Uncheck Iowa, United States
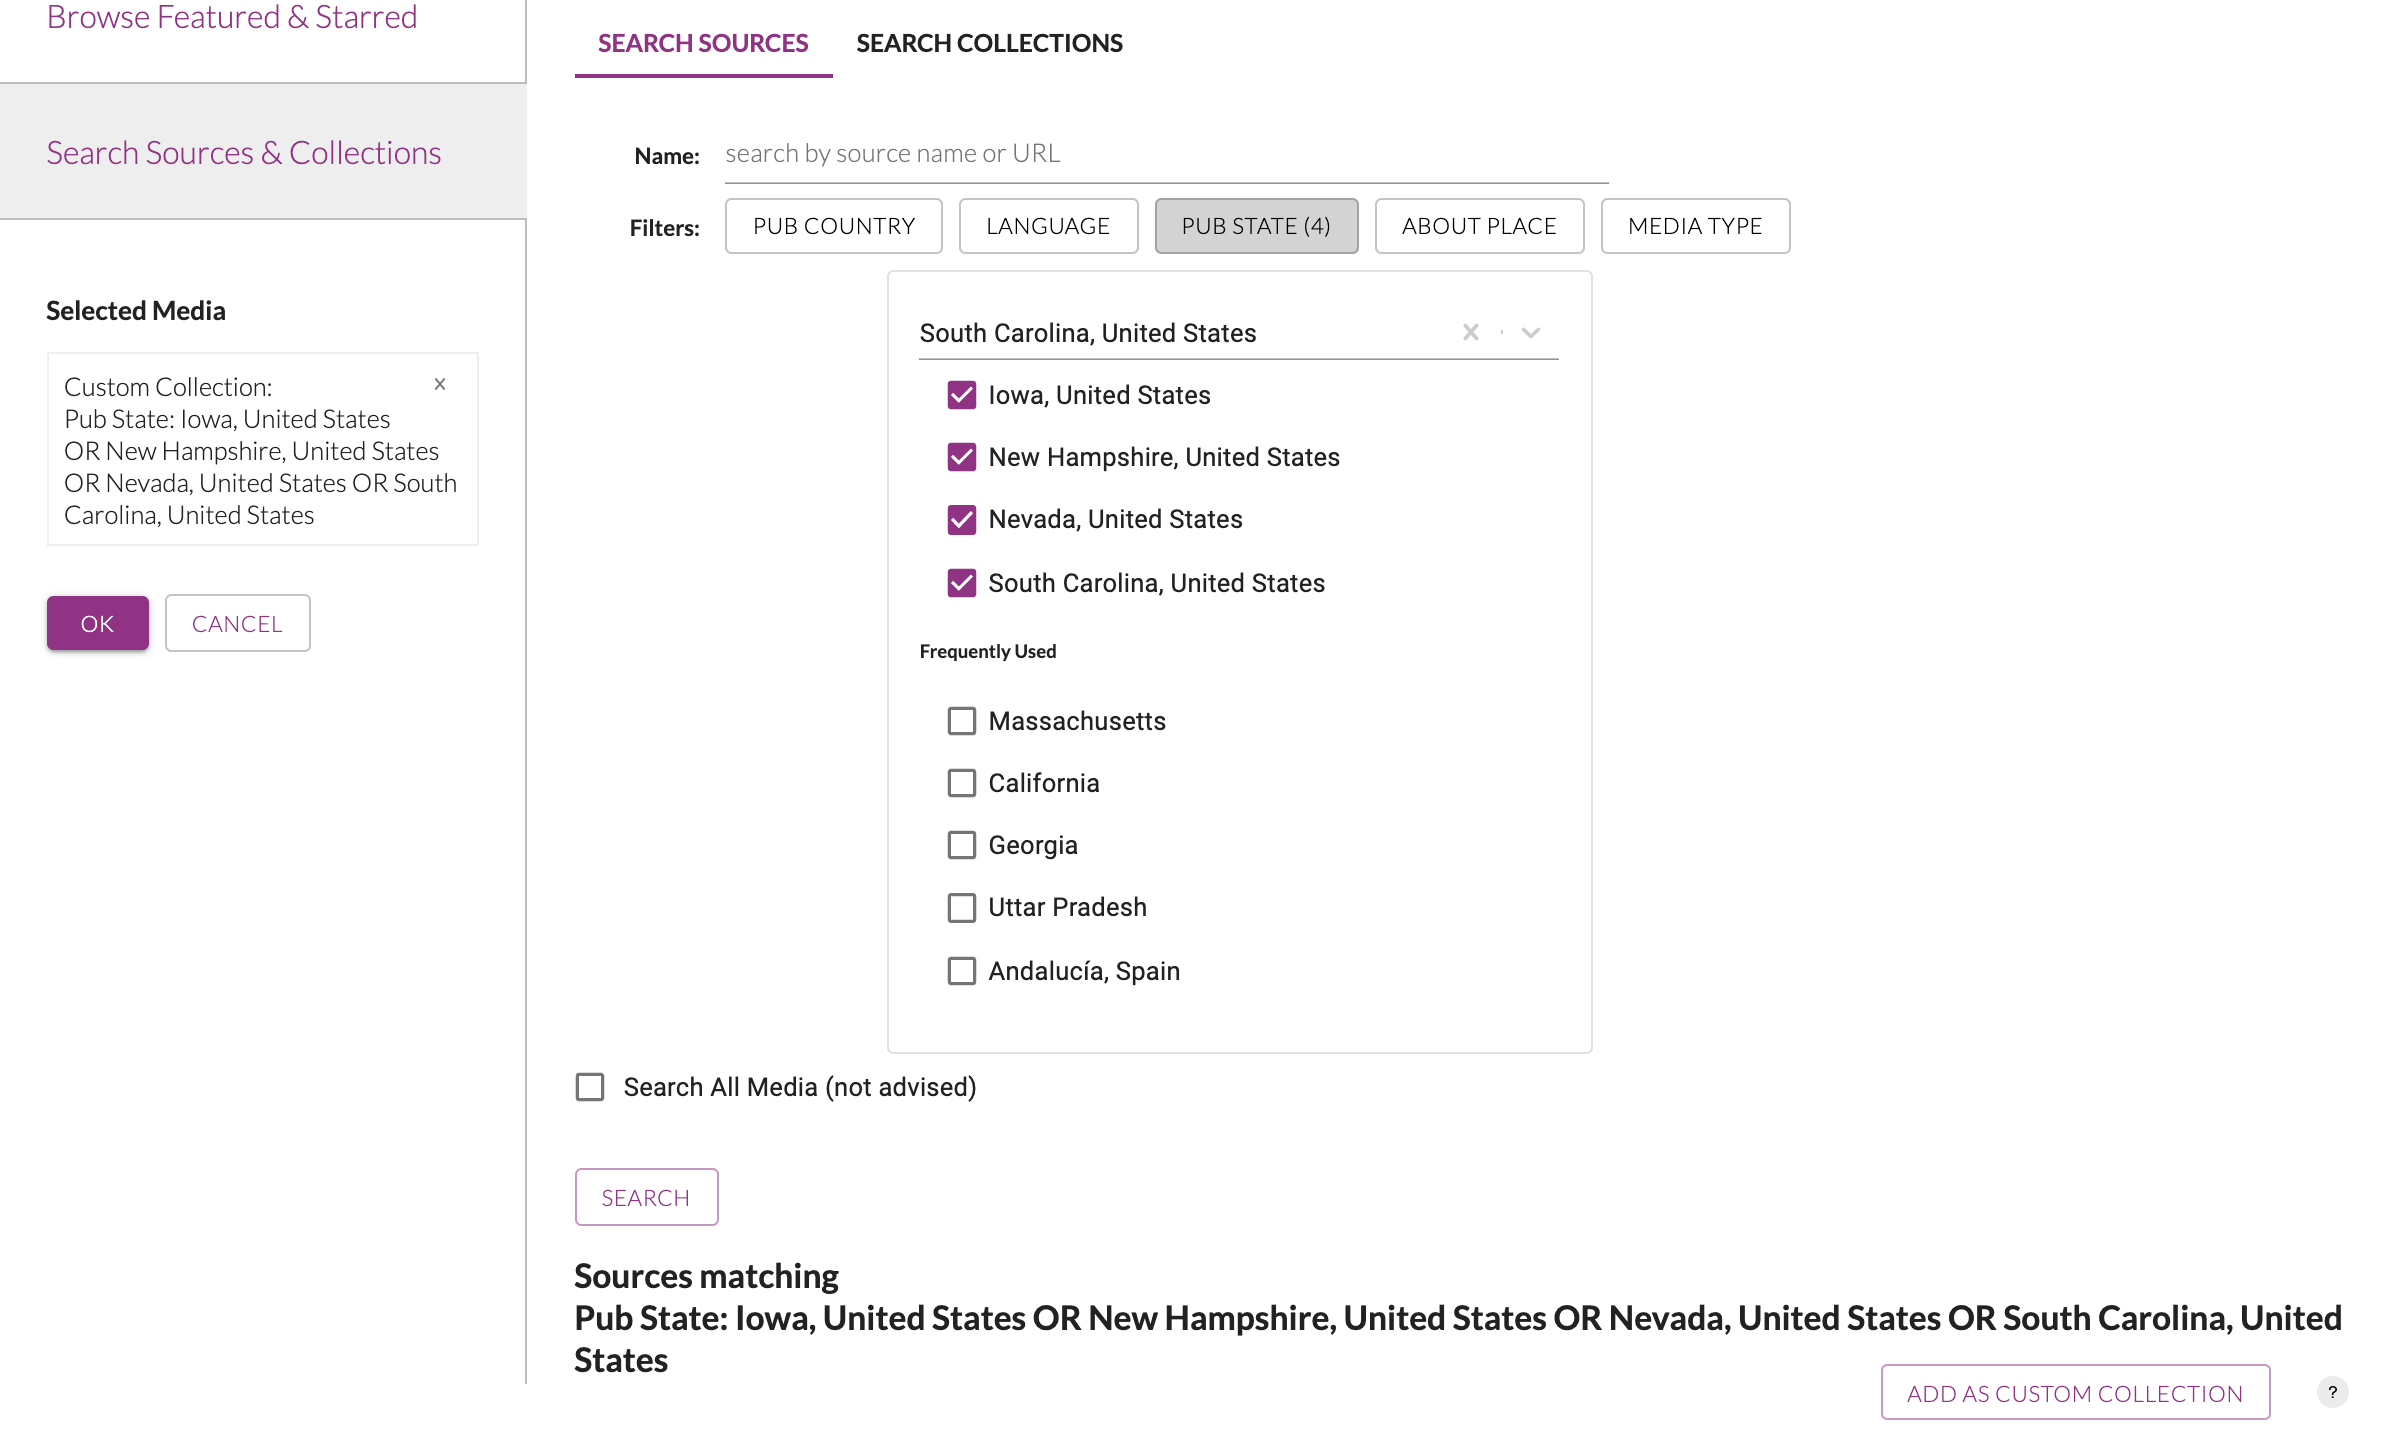This screenshot has width=2400, height=1434. (961, 395)
